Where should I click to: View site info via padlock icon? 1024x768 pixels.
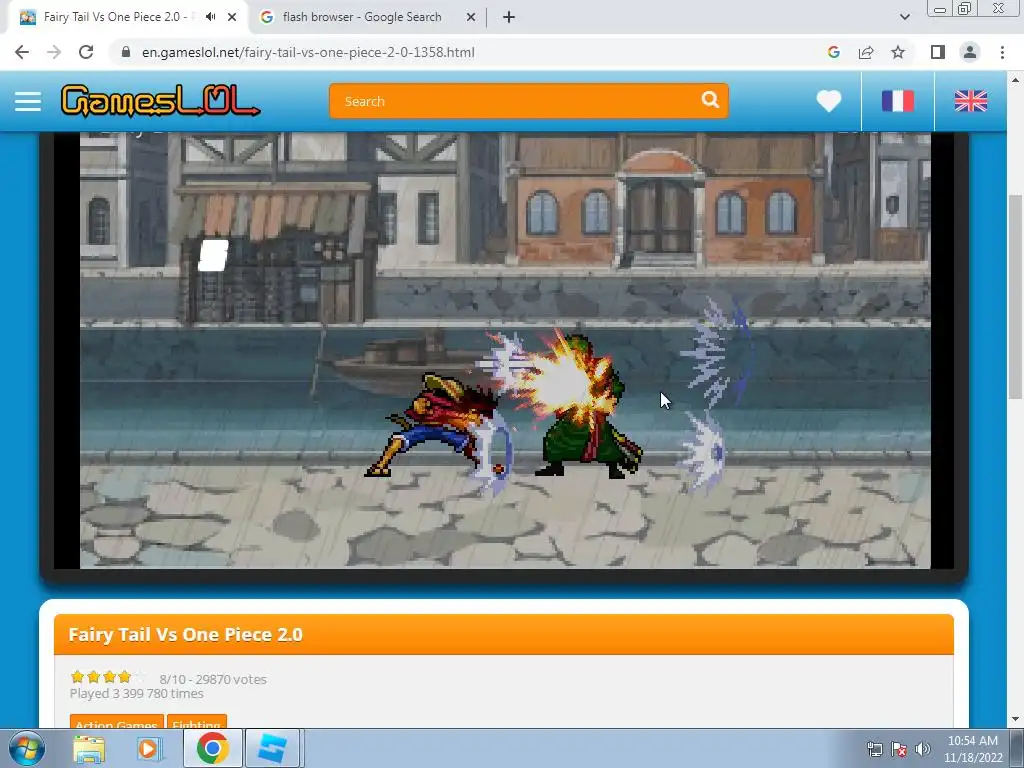[x=126, y=52]
